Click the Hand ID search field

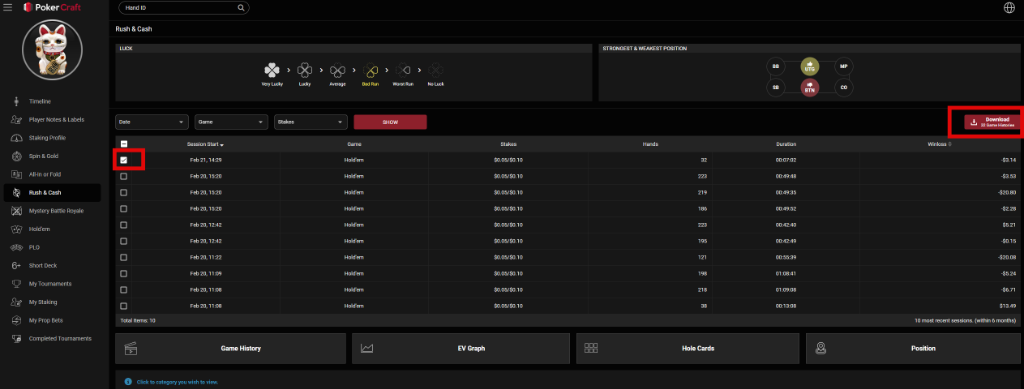click(184, 8)
